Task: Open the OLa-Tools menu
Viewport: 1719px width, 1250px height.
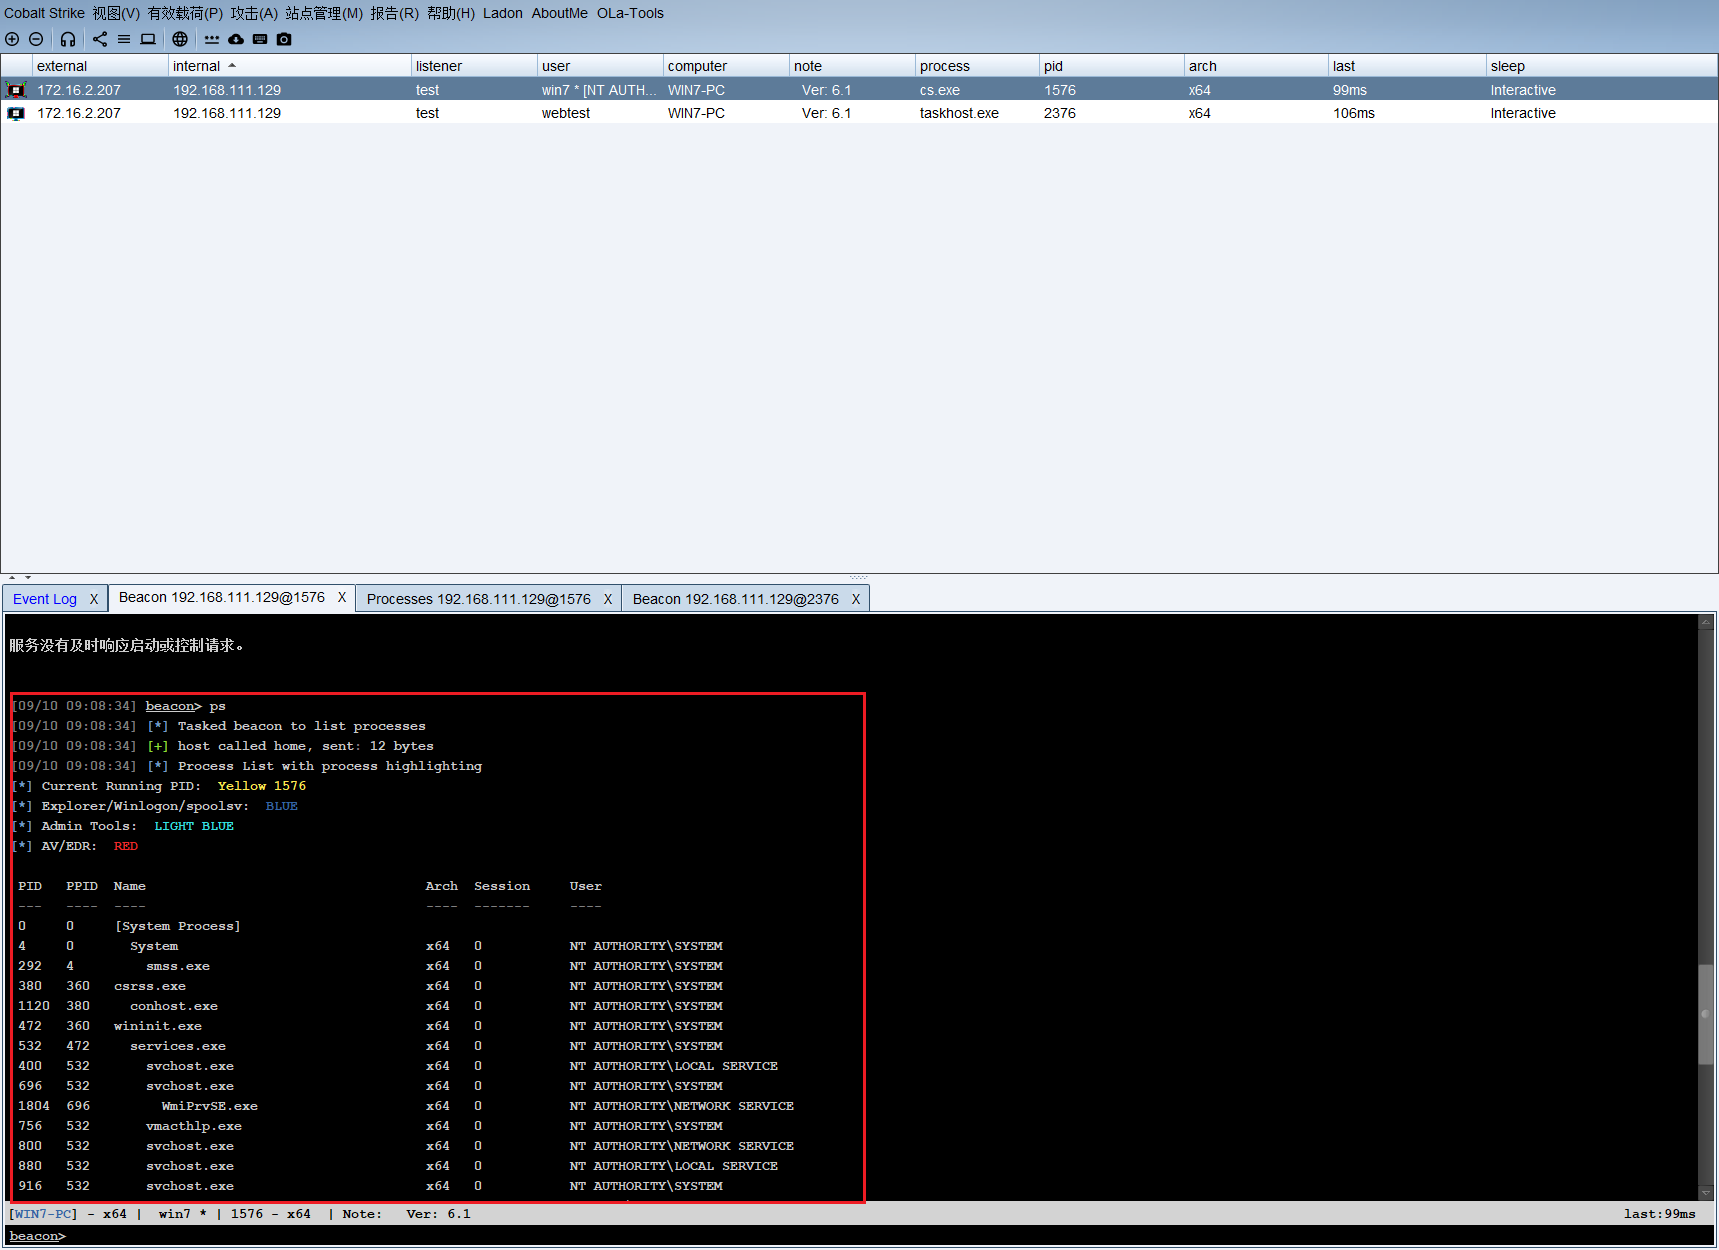Action: [x=630, y=13]
